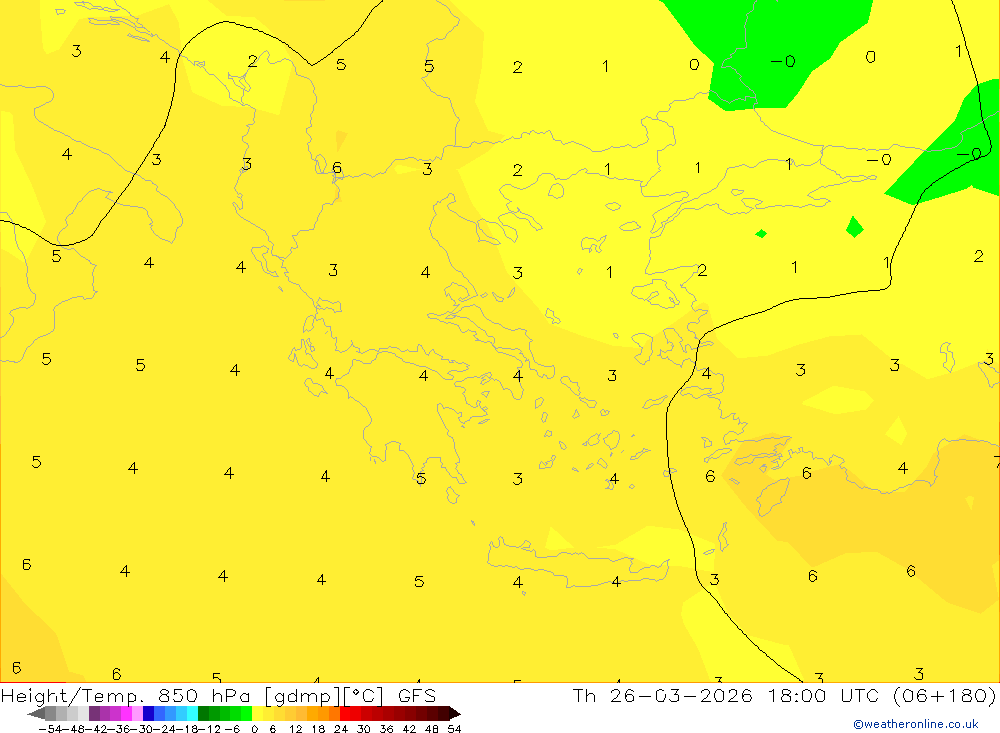The height and width of the screenshot is (733, 1000).
Task: Click the "12" legend value
Action: pos(296,729)
